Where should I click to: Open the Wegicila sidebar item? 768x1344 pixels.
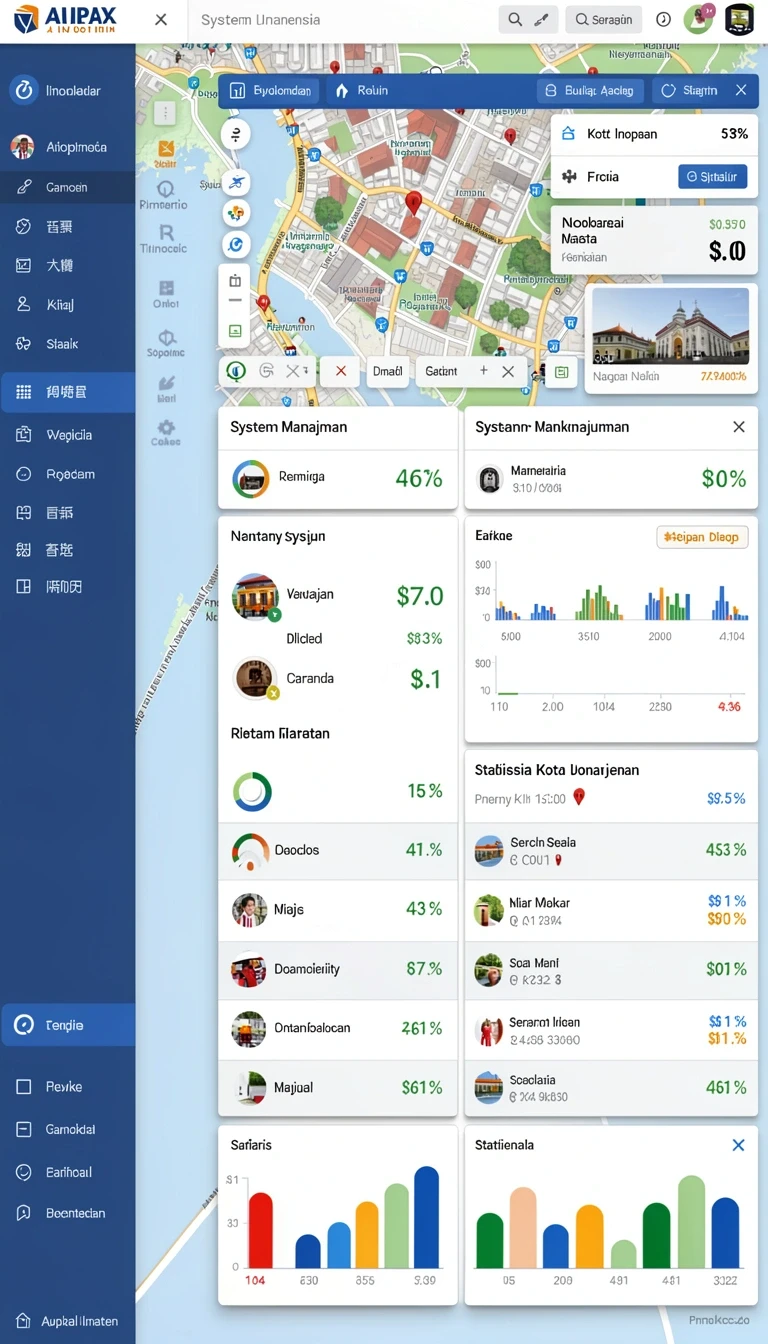(67, 435)
